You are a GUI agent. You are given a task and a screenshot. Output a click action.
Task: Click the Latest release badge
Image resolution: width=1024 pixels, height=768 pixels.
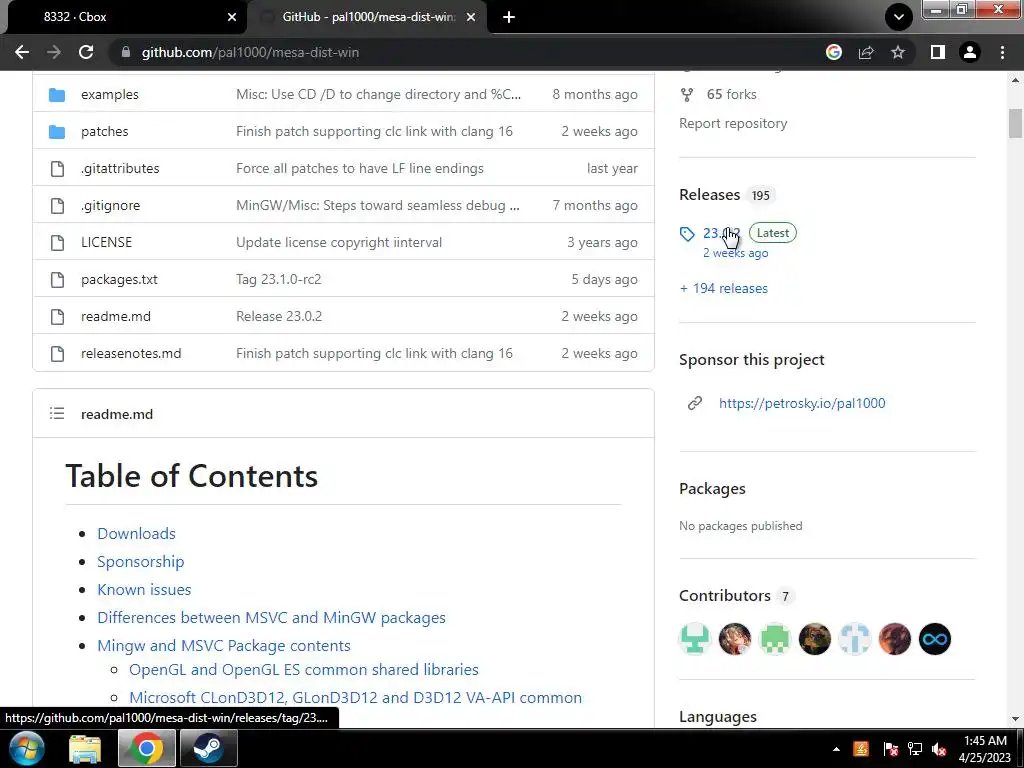click(x=773, y=232)
